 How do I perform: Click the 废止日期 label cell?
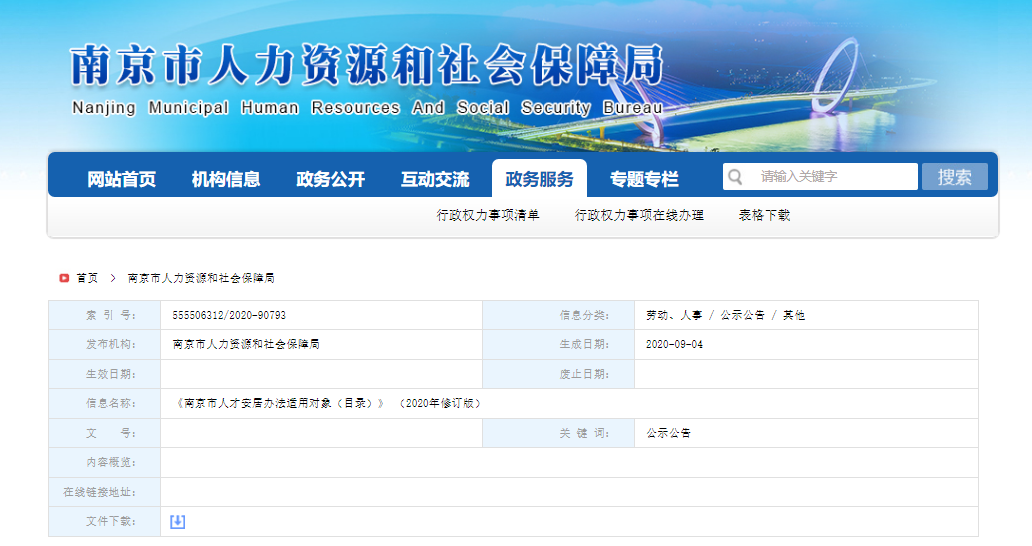[x=559, y=374]
